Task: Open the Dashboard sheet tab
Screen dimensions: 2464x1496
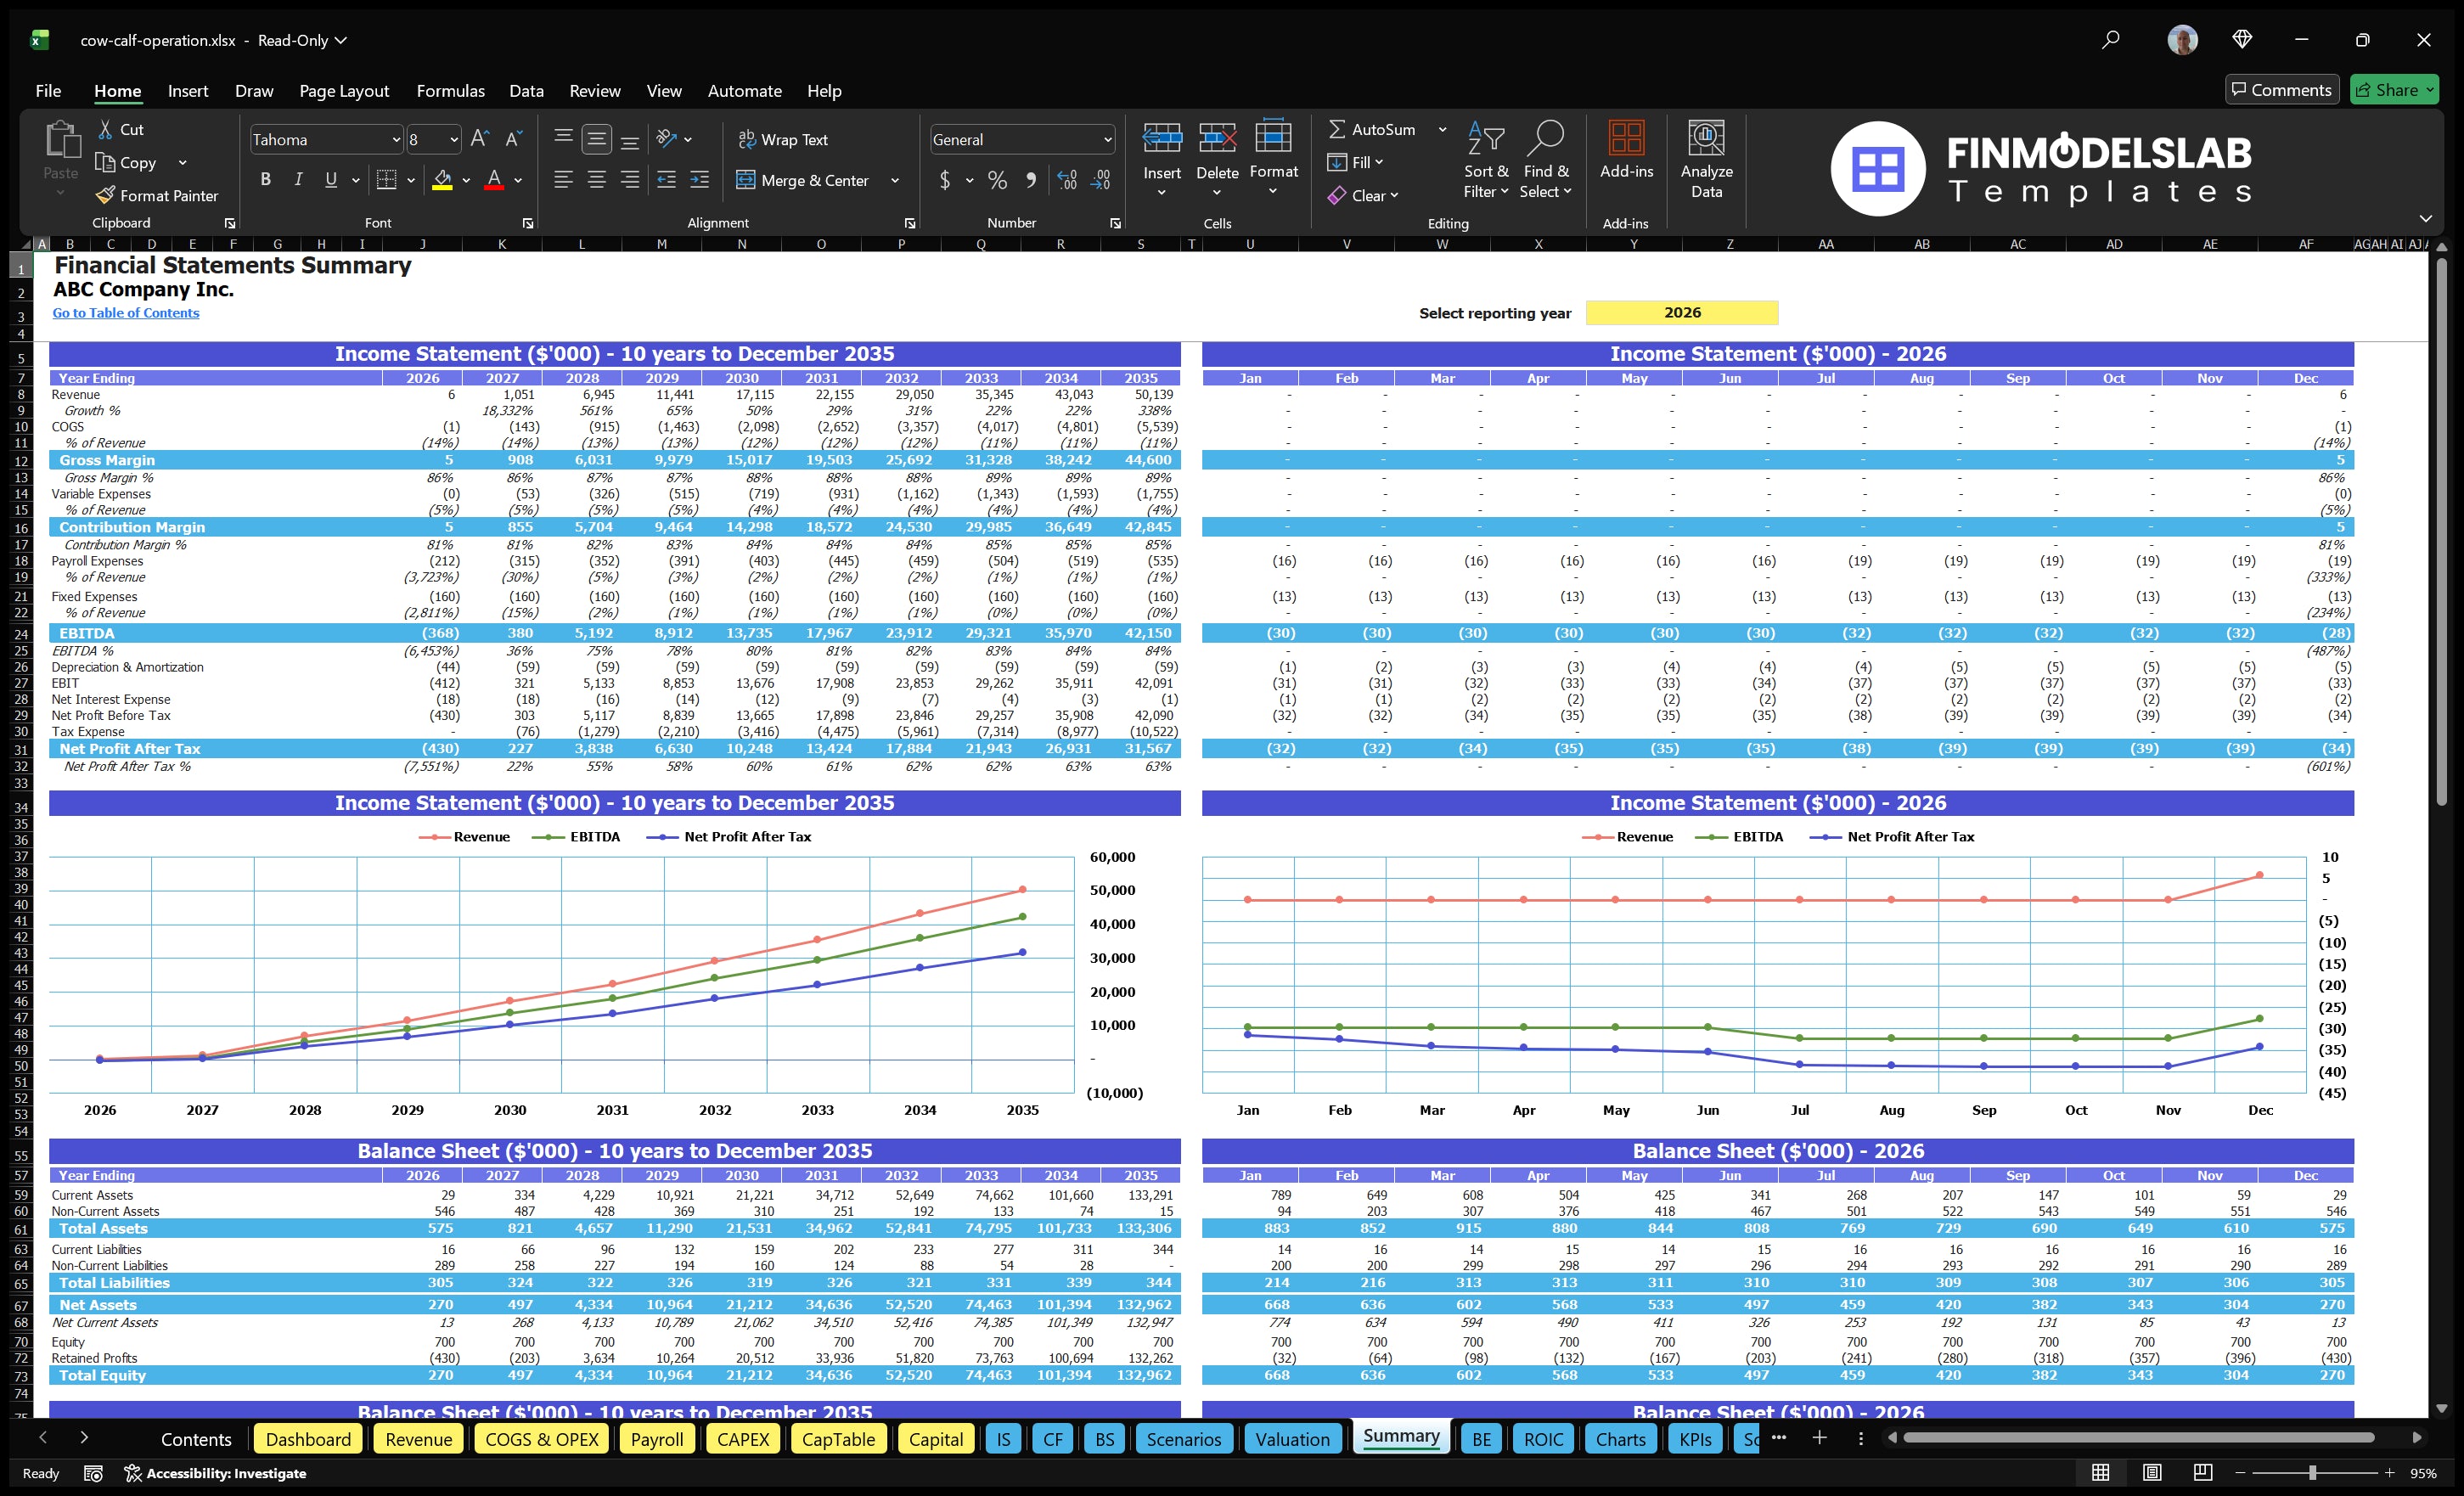Action: tap(308, 1439)
